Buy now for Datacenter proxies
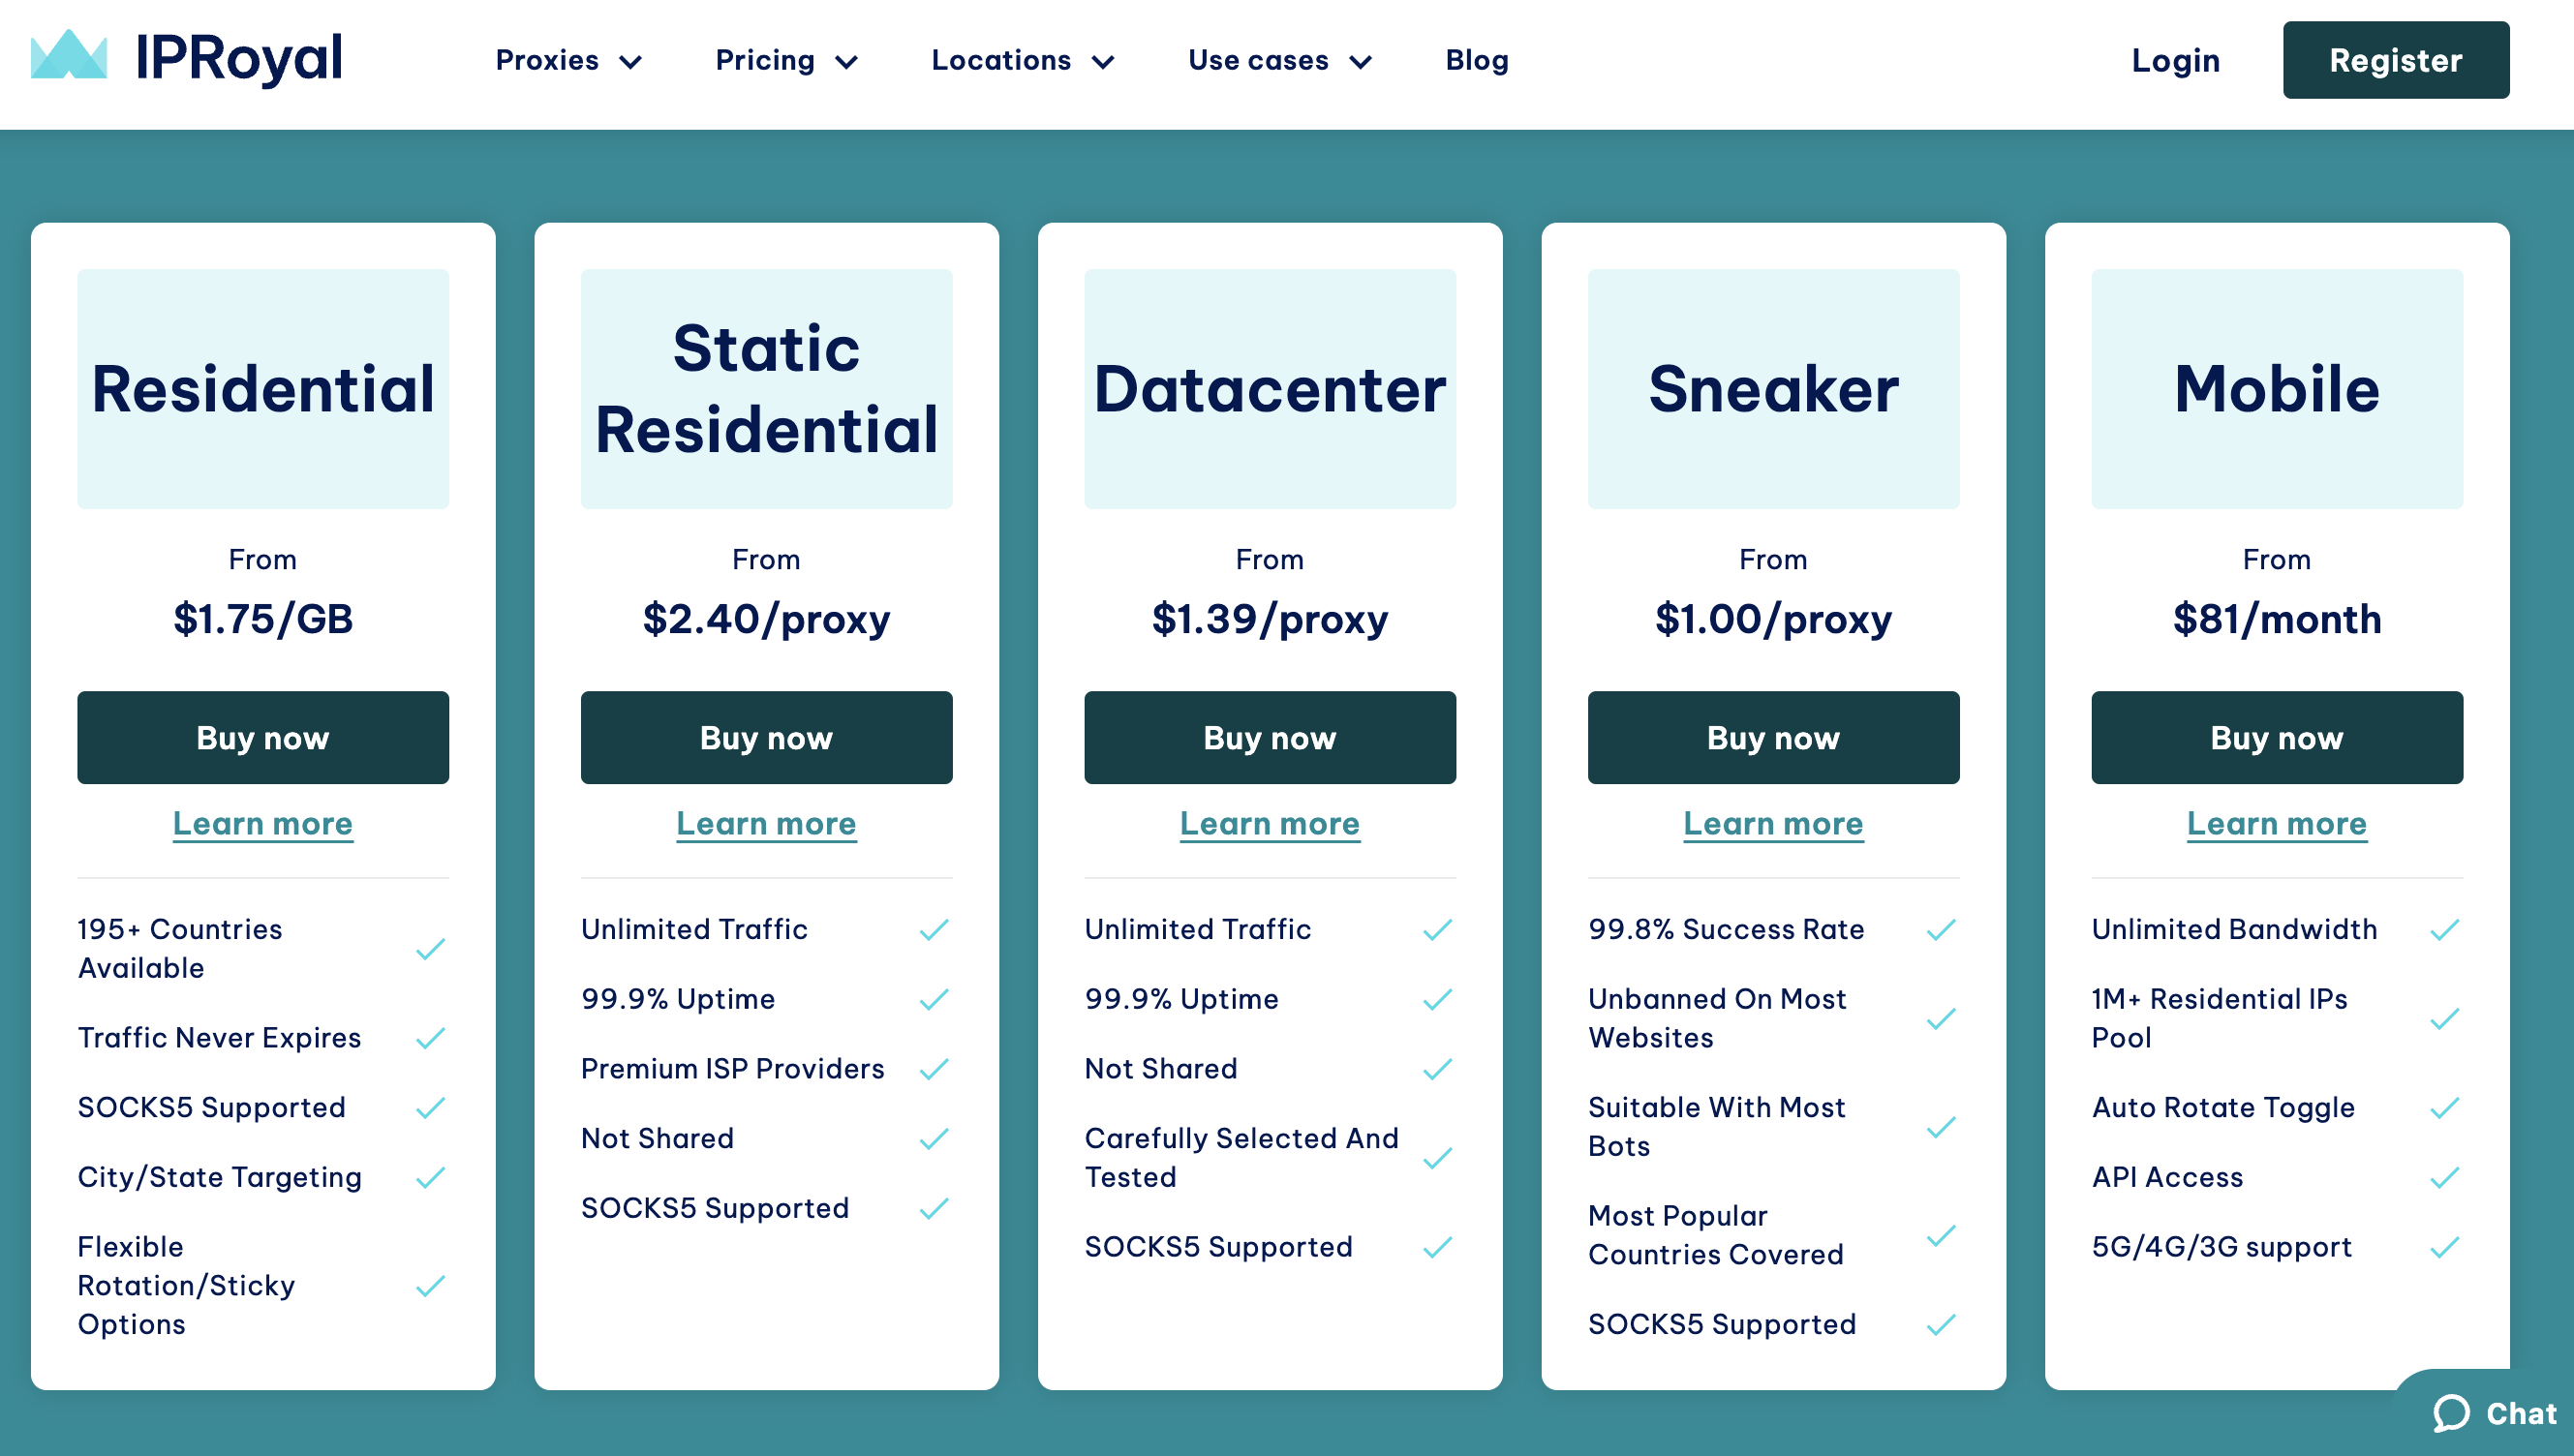Screen dimensions: 2574x1456 (x=1269, y=737)
